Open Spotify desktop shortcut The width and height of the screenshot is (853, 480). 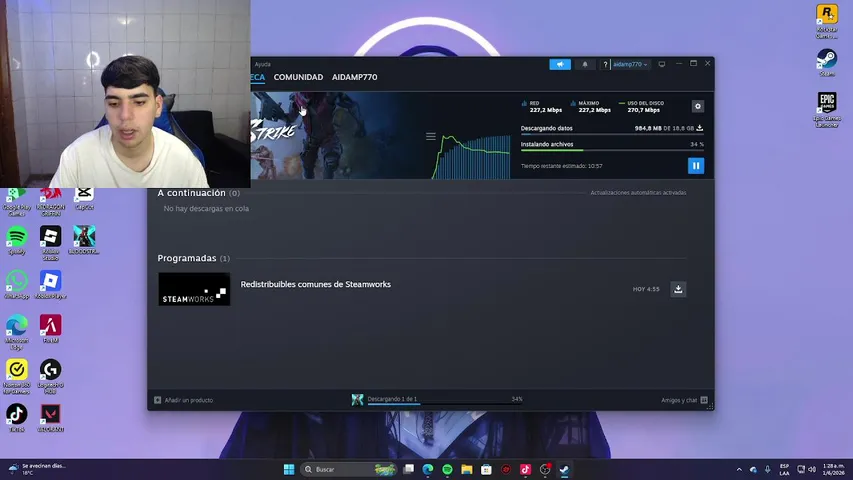pyautogui.click(x=17, y=241)
